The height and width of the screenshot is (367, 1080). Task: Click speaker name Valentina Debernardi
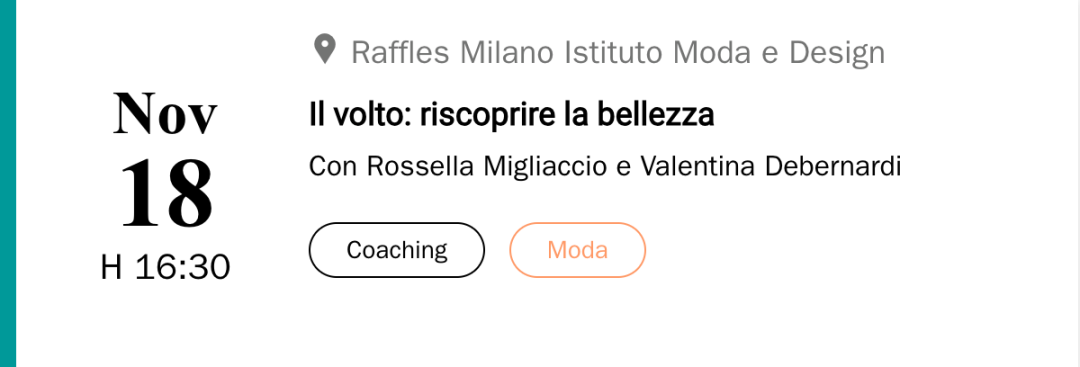coord(771,167)
